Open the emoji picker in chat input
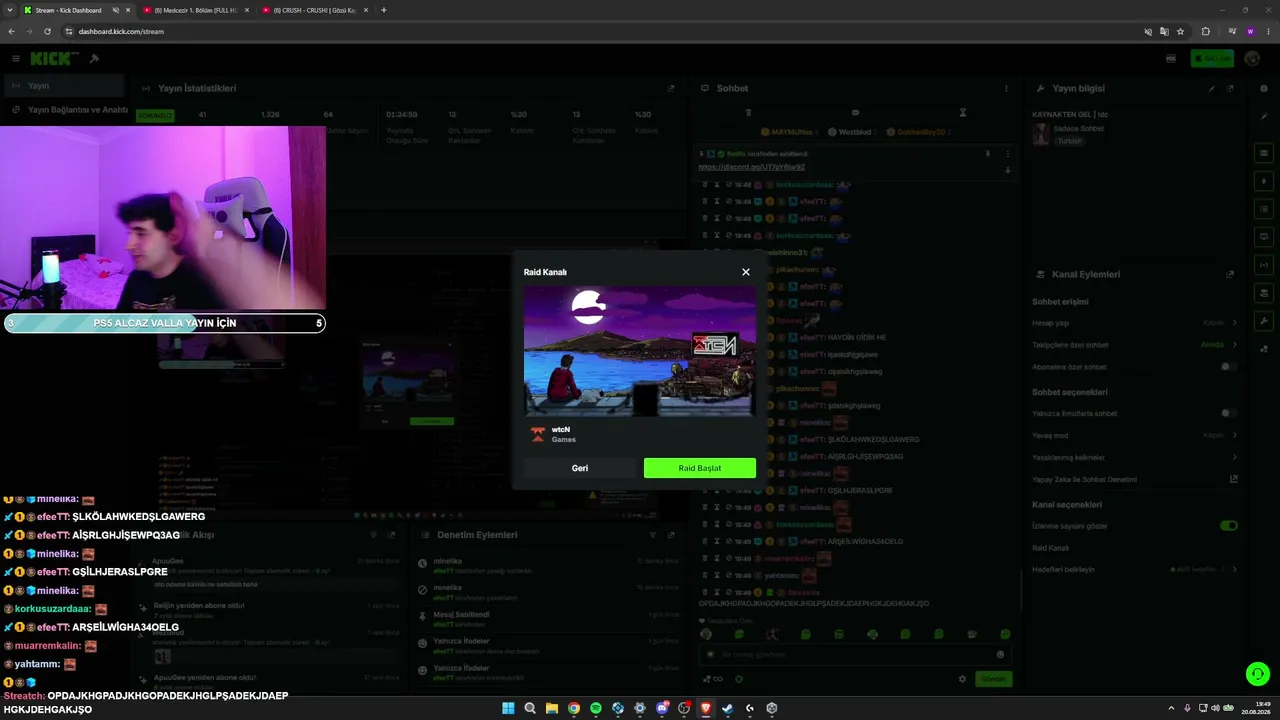The width and height of the screenshot is (1280, 720). (x=1000, y=654)
